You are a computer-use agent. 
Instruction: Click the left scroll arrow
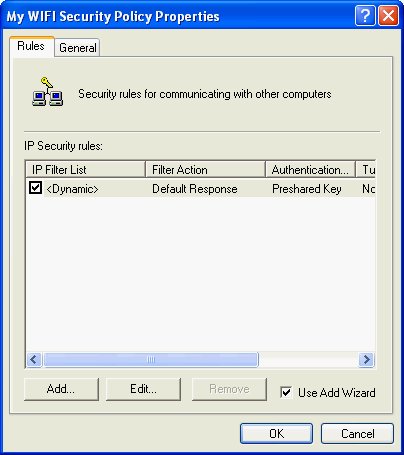tap(34, 360)
